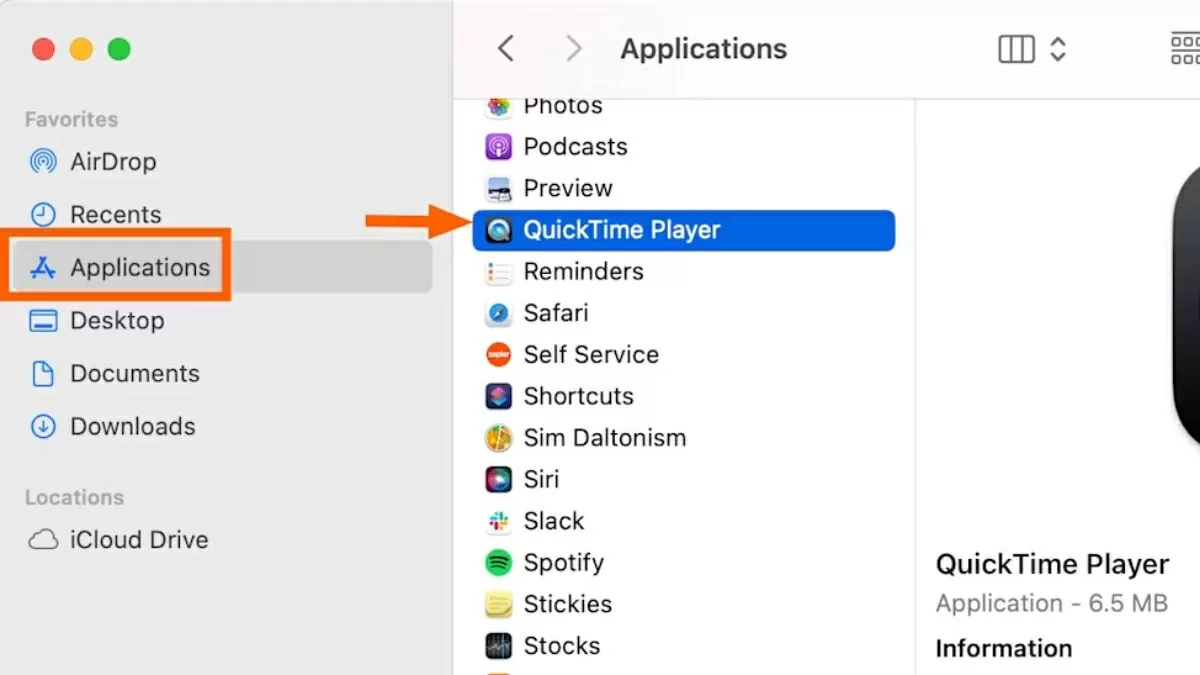The height and width of the screenshot is (675, 1200).
Task: Click the Preview app icon
Action: 498,188
